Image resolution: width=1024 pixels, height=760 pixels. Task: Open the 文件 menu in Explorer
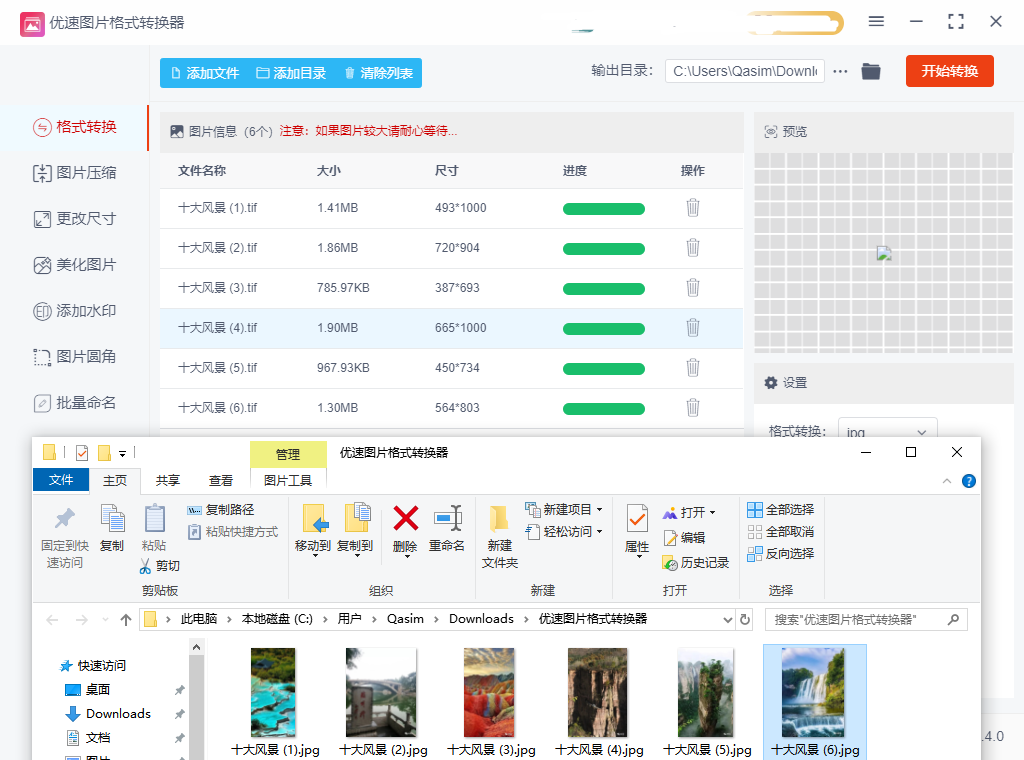[61, 479]
